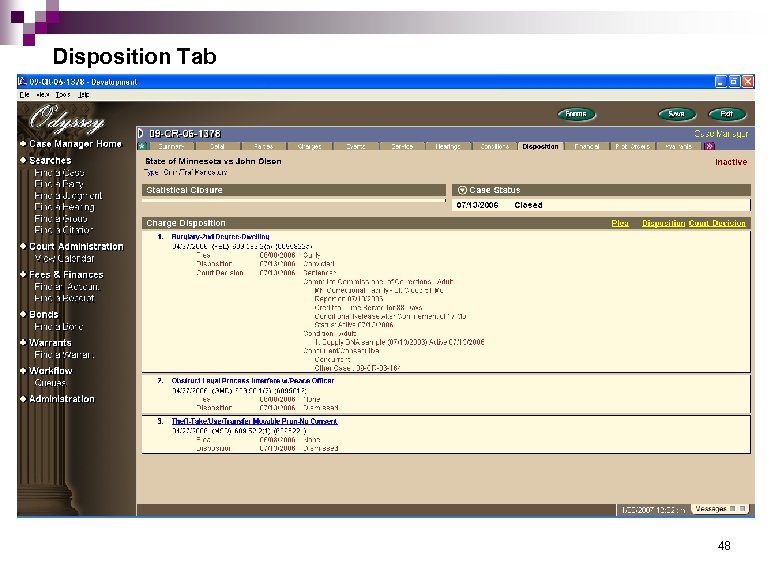Click the Inactive status text
This screenshot has height=569, width=778.
pos(731,162)
